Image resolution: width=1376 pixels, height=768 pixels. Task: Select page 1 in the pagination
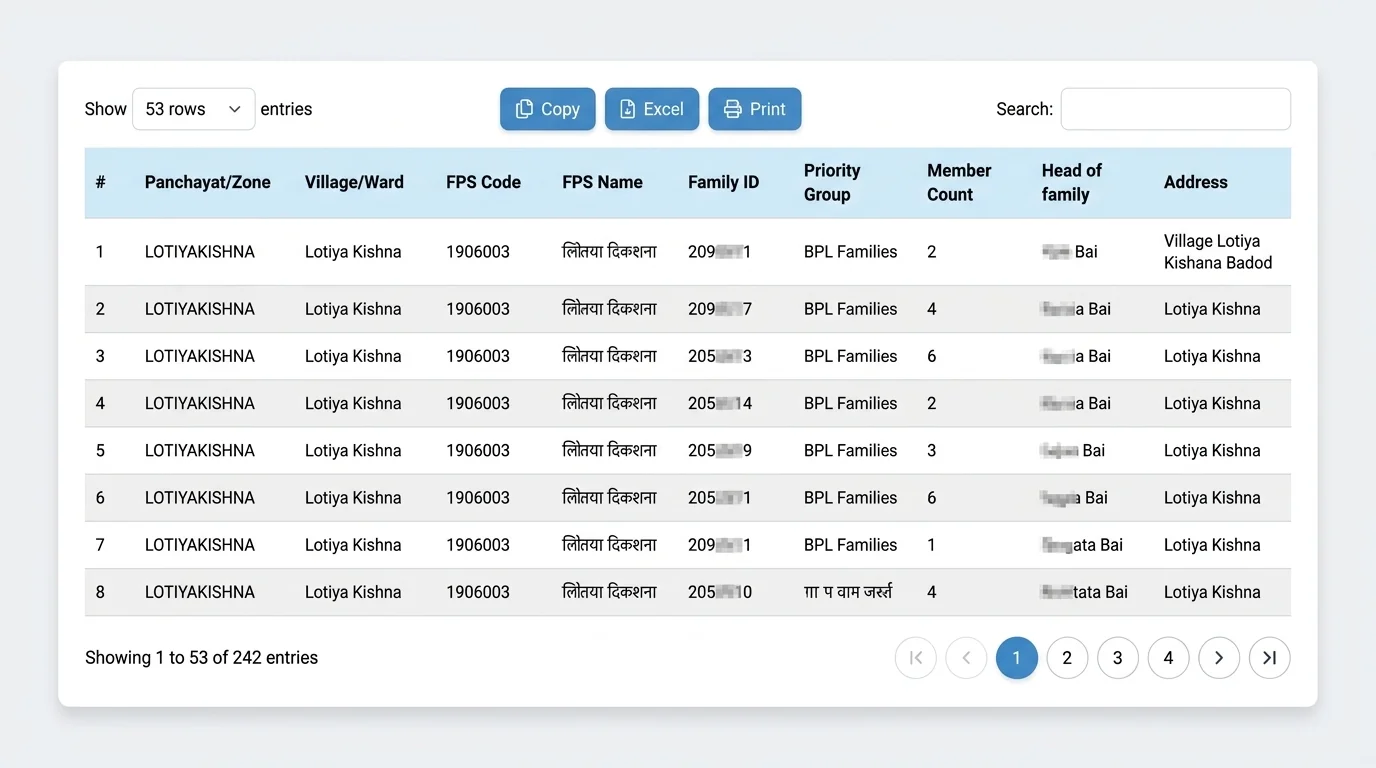(x=1017, y=658)
